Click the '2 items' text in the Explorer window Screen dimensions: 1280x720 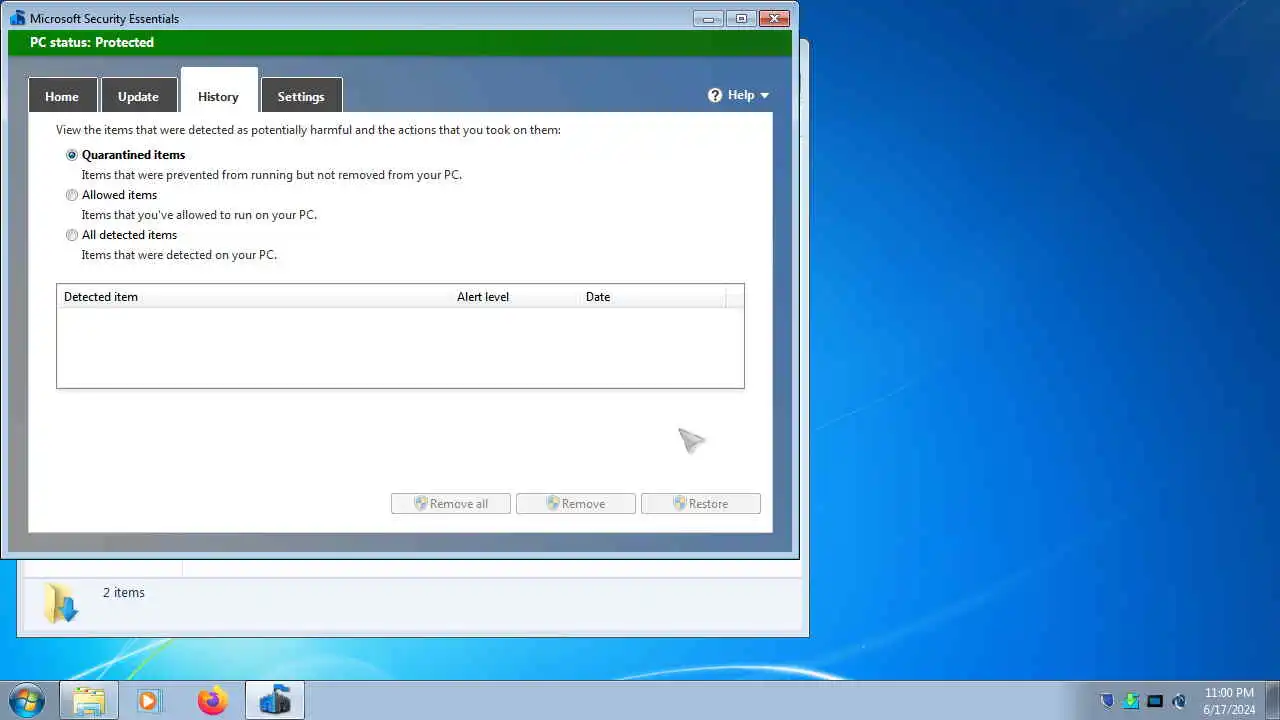click(124, 592)
